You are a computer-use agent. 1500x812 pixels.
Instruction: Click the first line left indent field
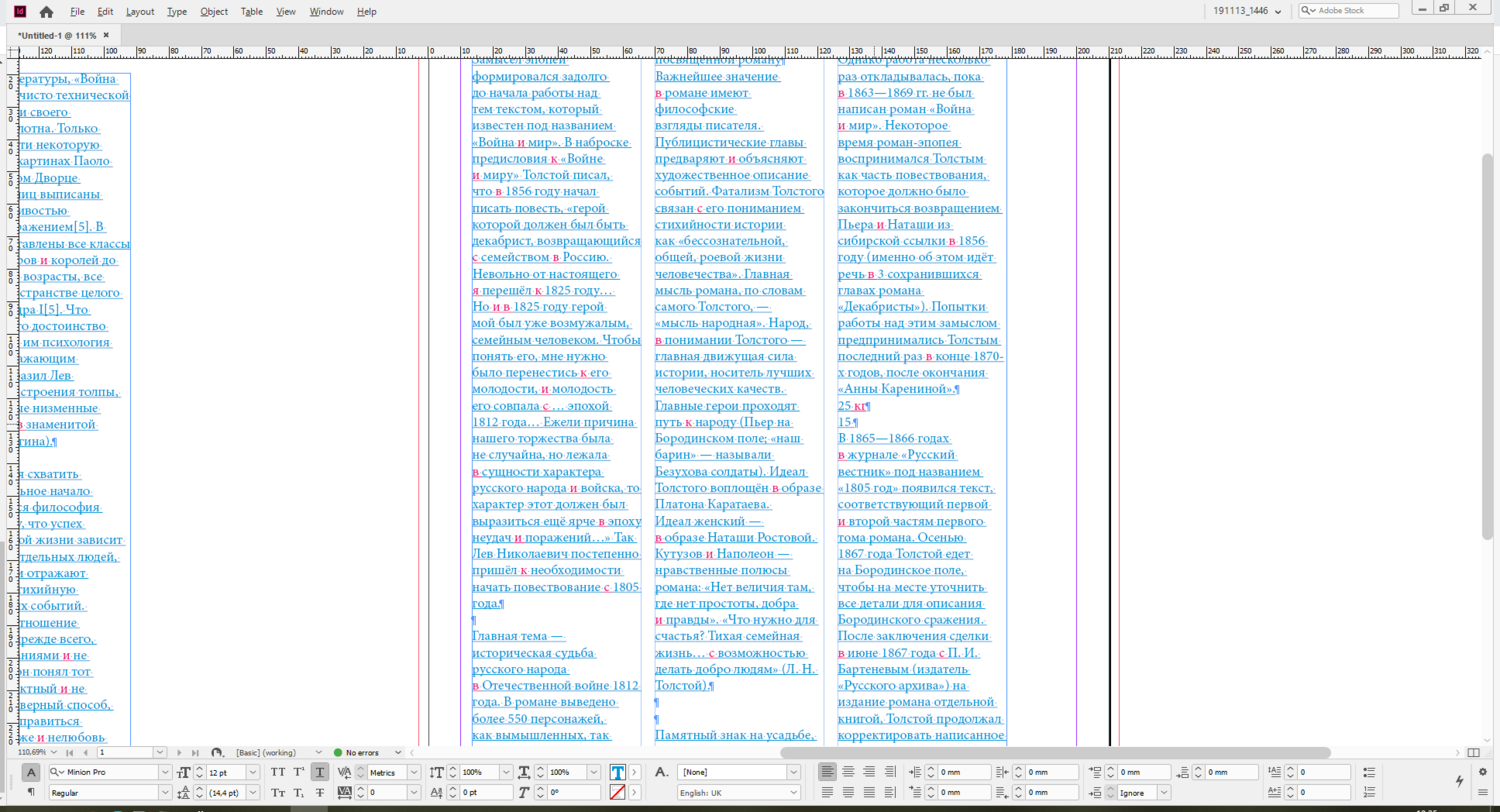pyautogui.click(x=963, y=792)
